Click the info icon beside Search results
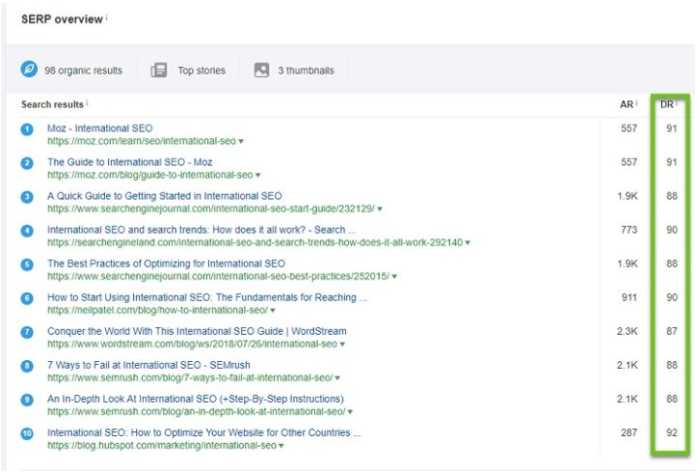This screenshot has width=697, height=472. [x=87, y=104]
